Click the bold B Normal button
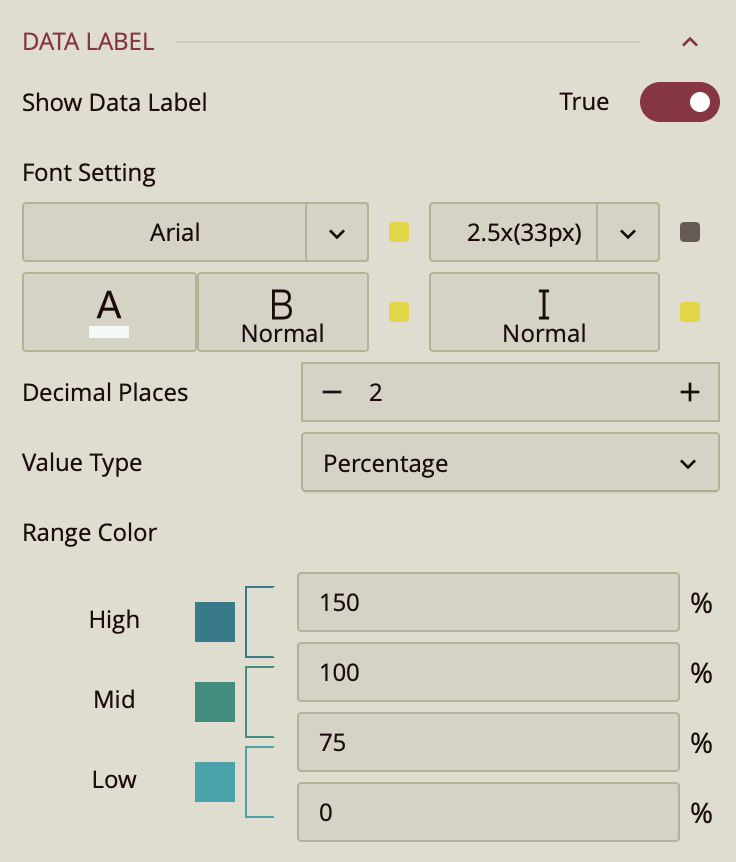The width and height of the screenshot is (736, 862). 283,312
